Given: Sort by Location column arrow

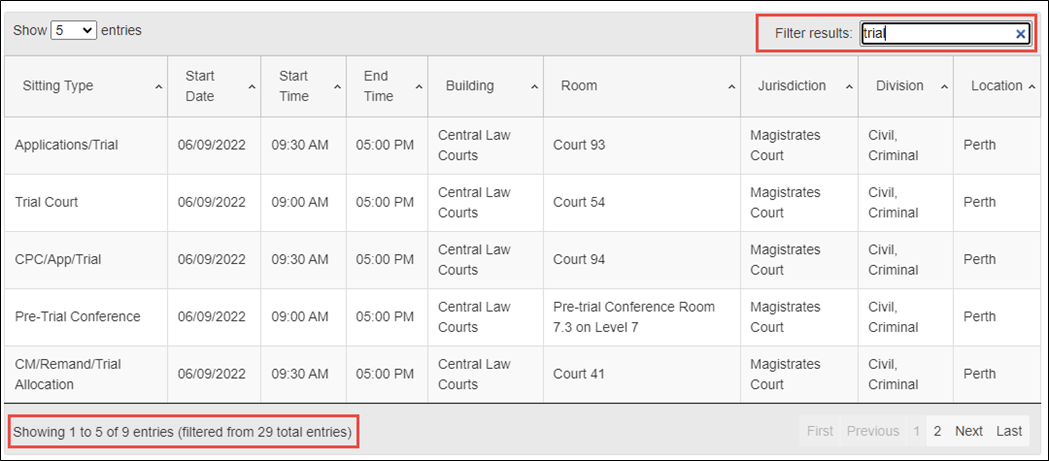Looking at the screenshot, I should 1032,87.
